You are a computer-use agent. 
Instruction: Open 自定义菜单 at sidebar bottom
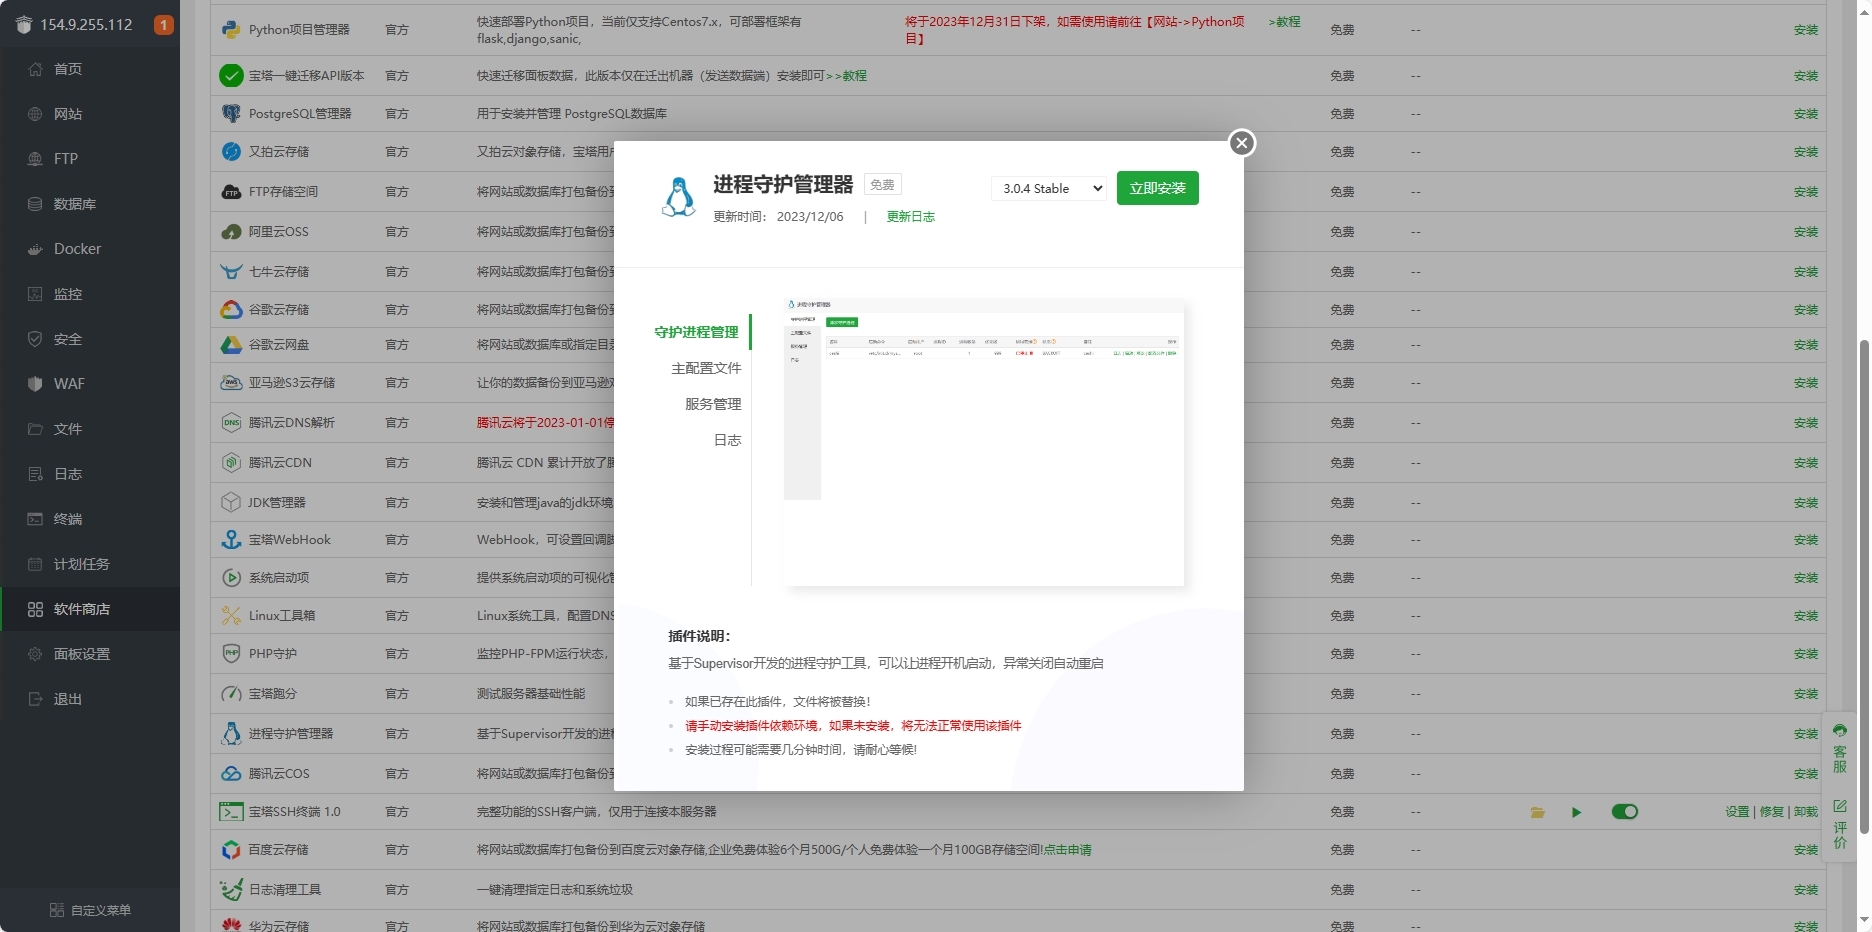coord(90,910)
